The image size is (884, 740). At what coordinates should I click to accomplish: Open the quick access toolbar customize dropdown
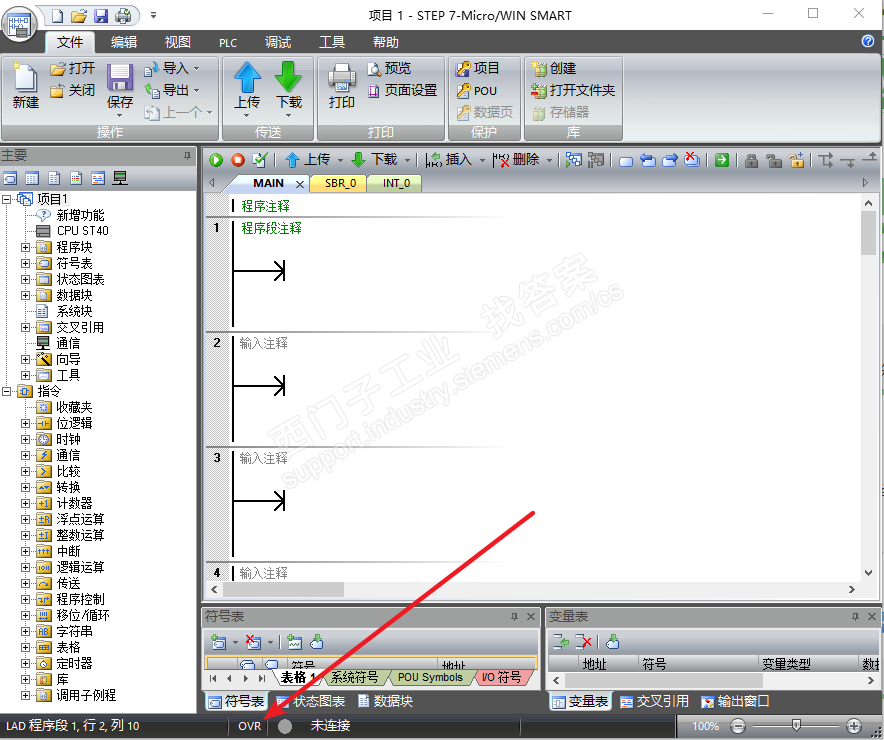coord(153,16)
